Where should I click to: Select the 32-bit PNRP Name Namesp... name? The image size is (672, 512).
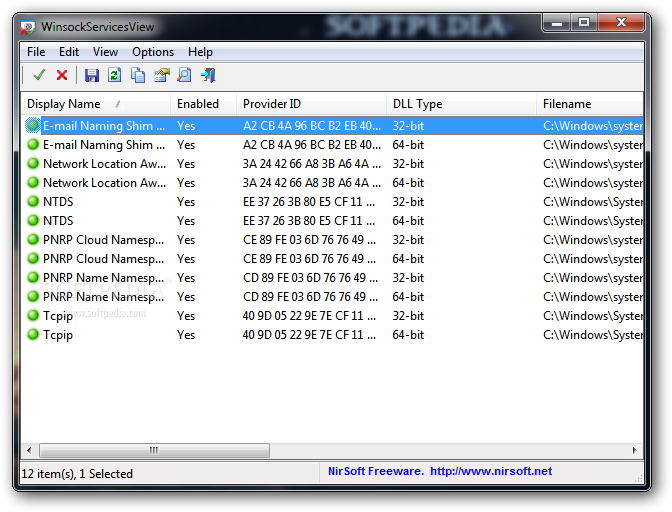click(x=104, y=278)
